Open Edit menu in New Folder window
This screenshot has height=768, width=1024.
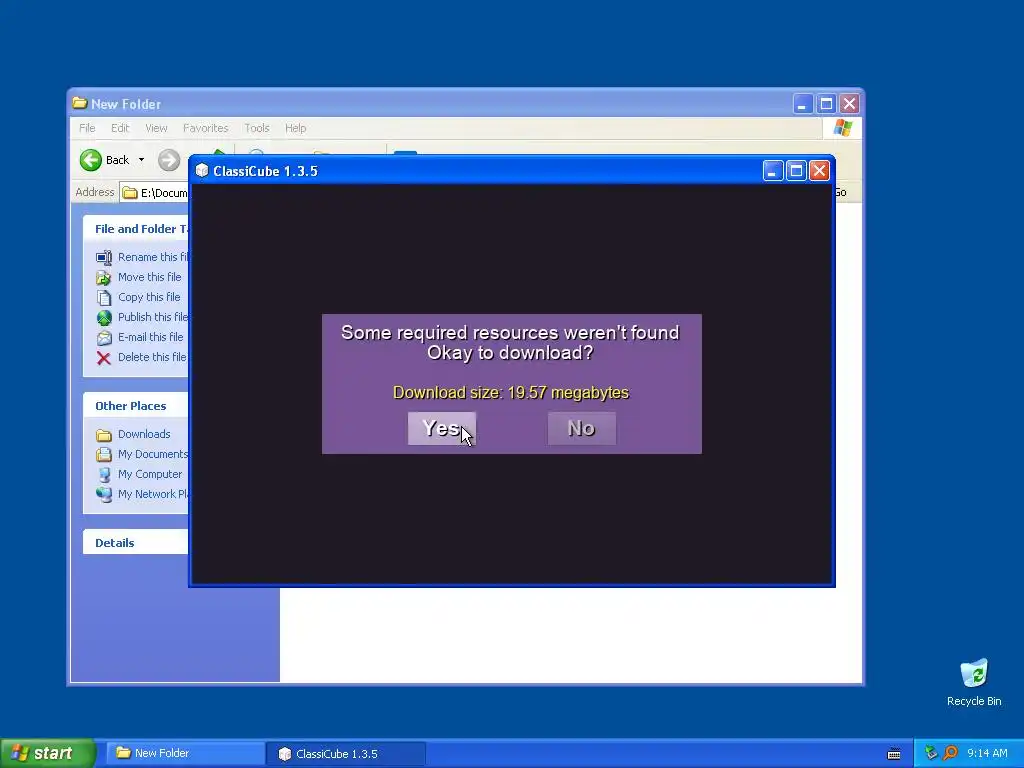[120, 128]
